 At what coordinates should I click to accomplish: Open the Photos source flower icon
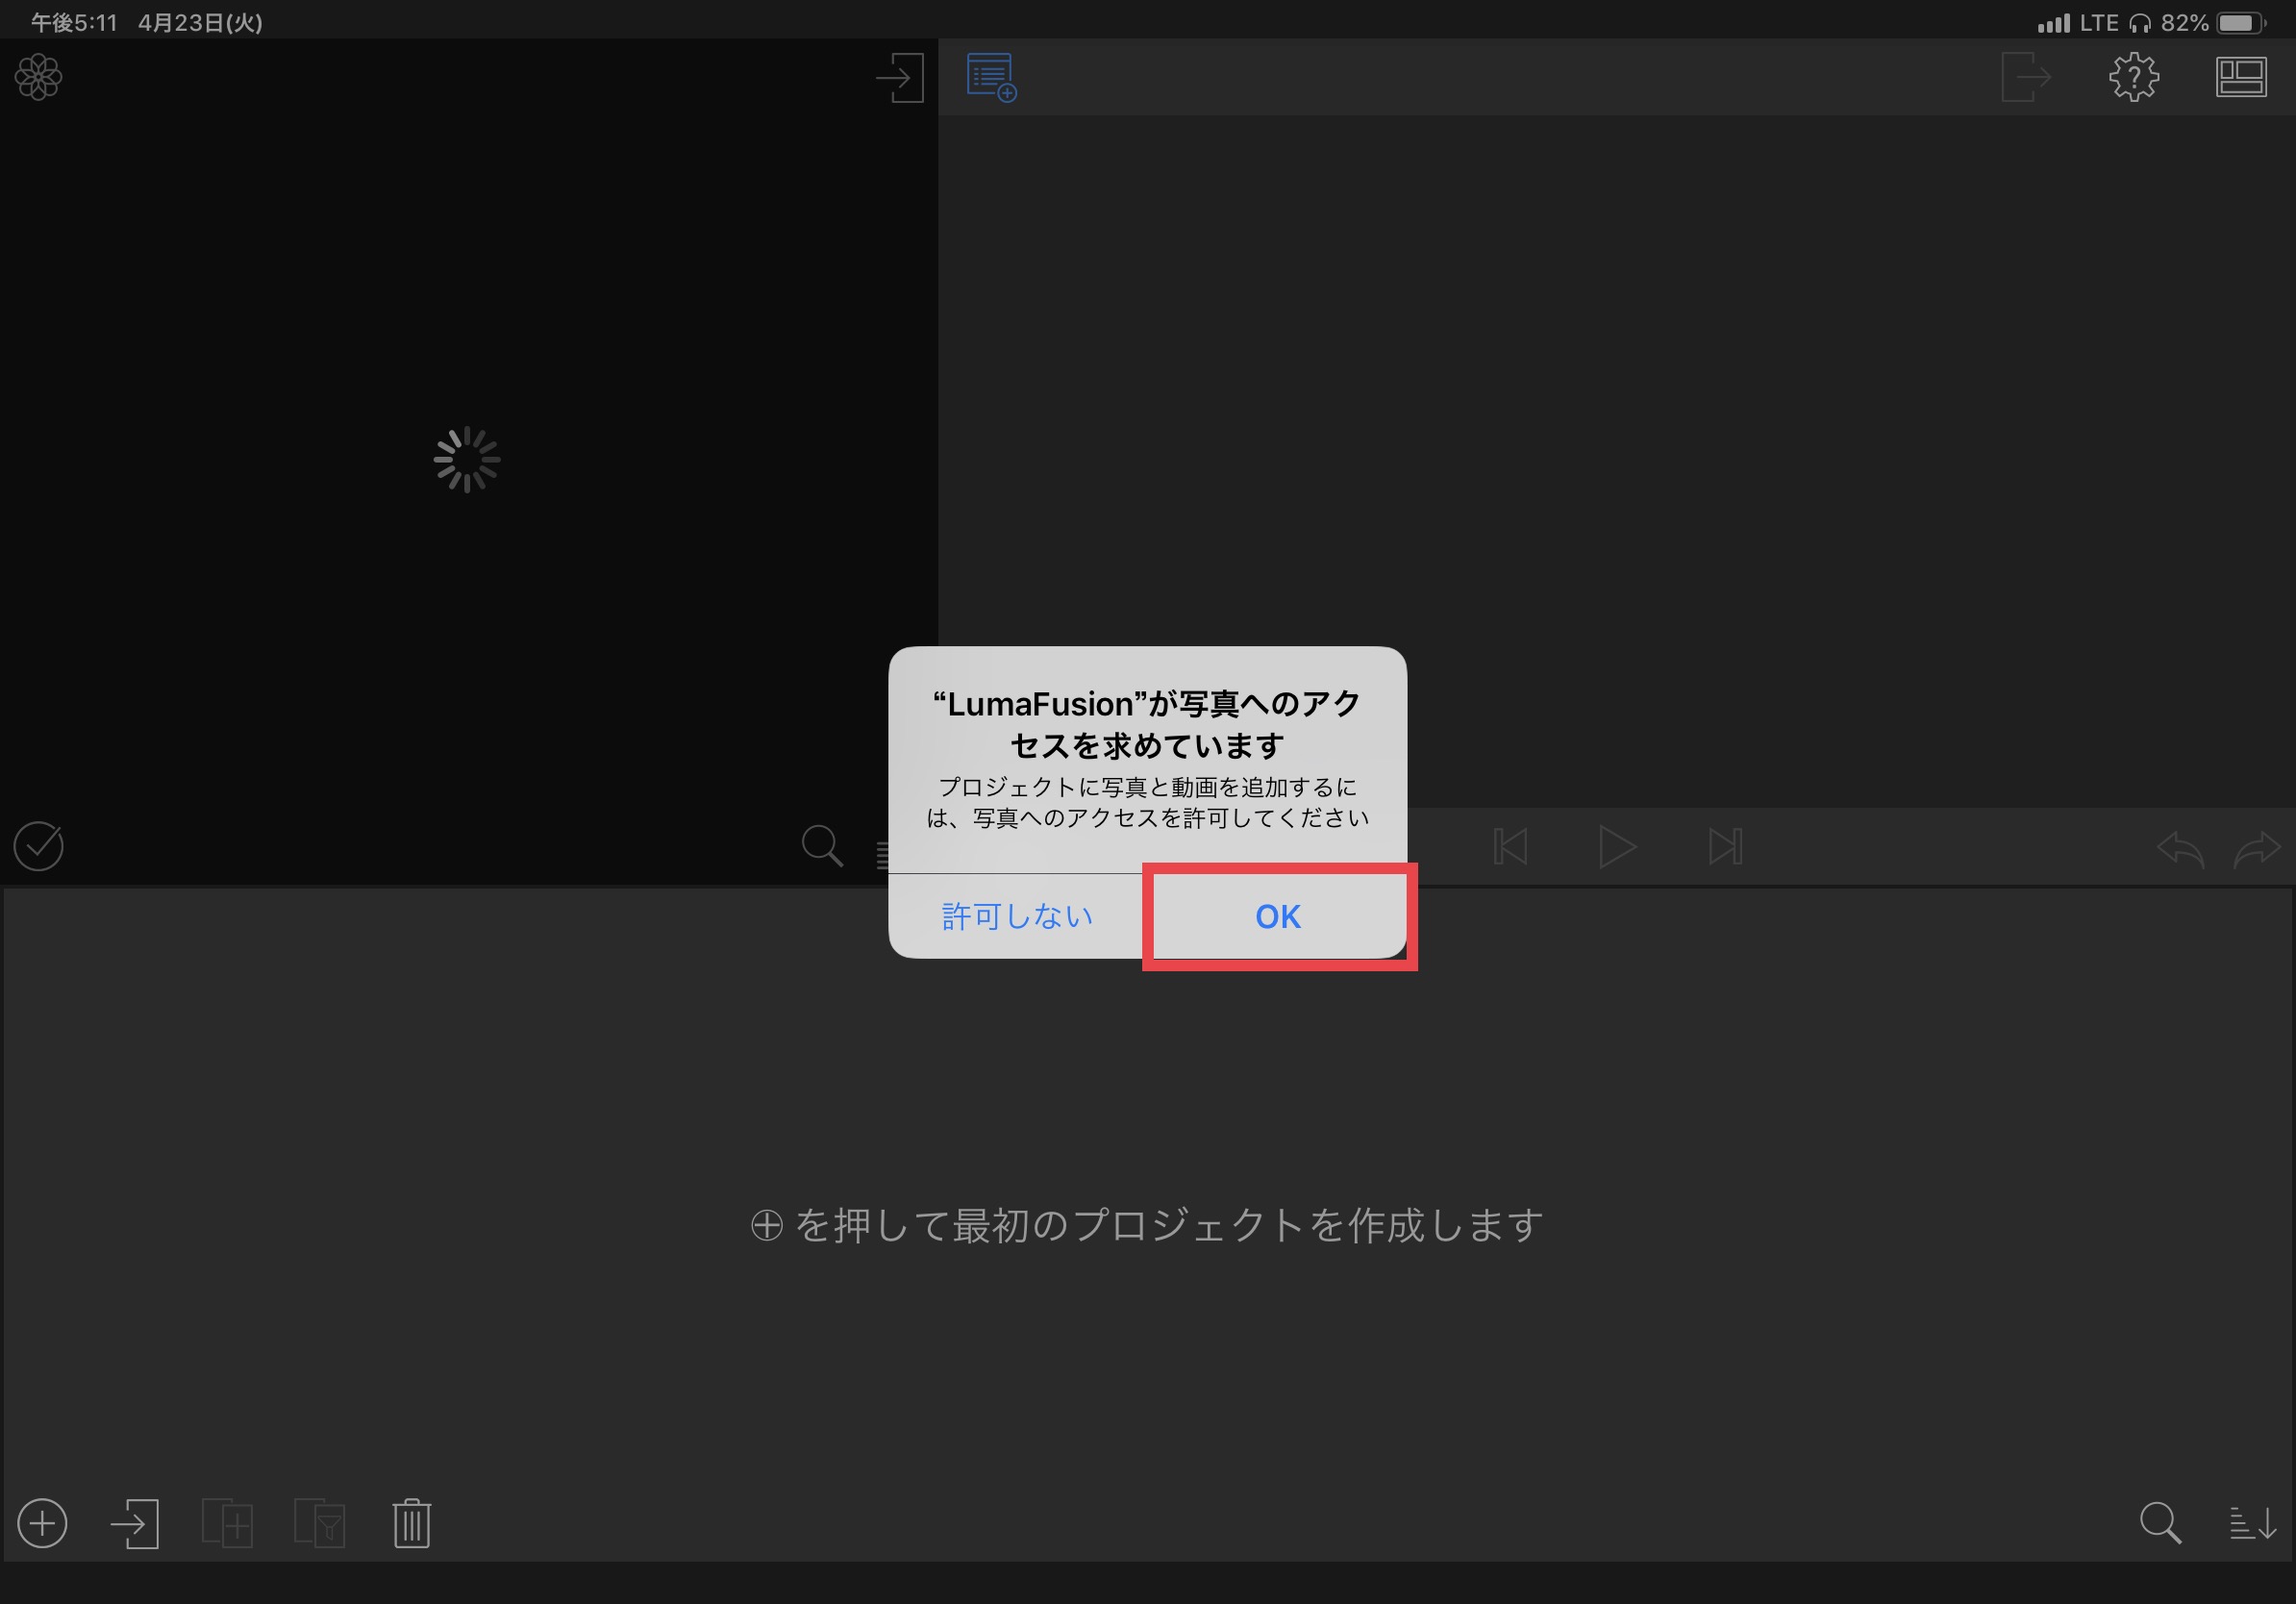(x=38, y=77)
